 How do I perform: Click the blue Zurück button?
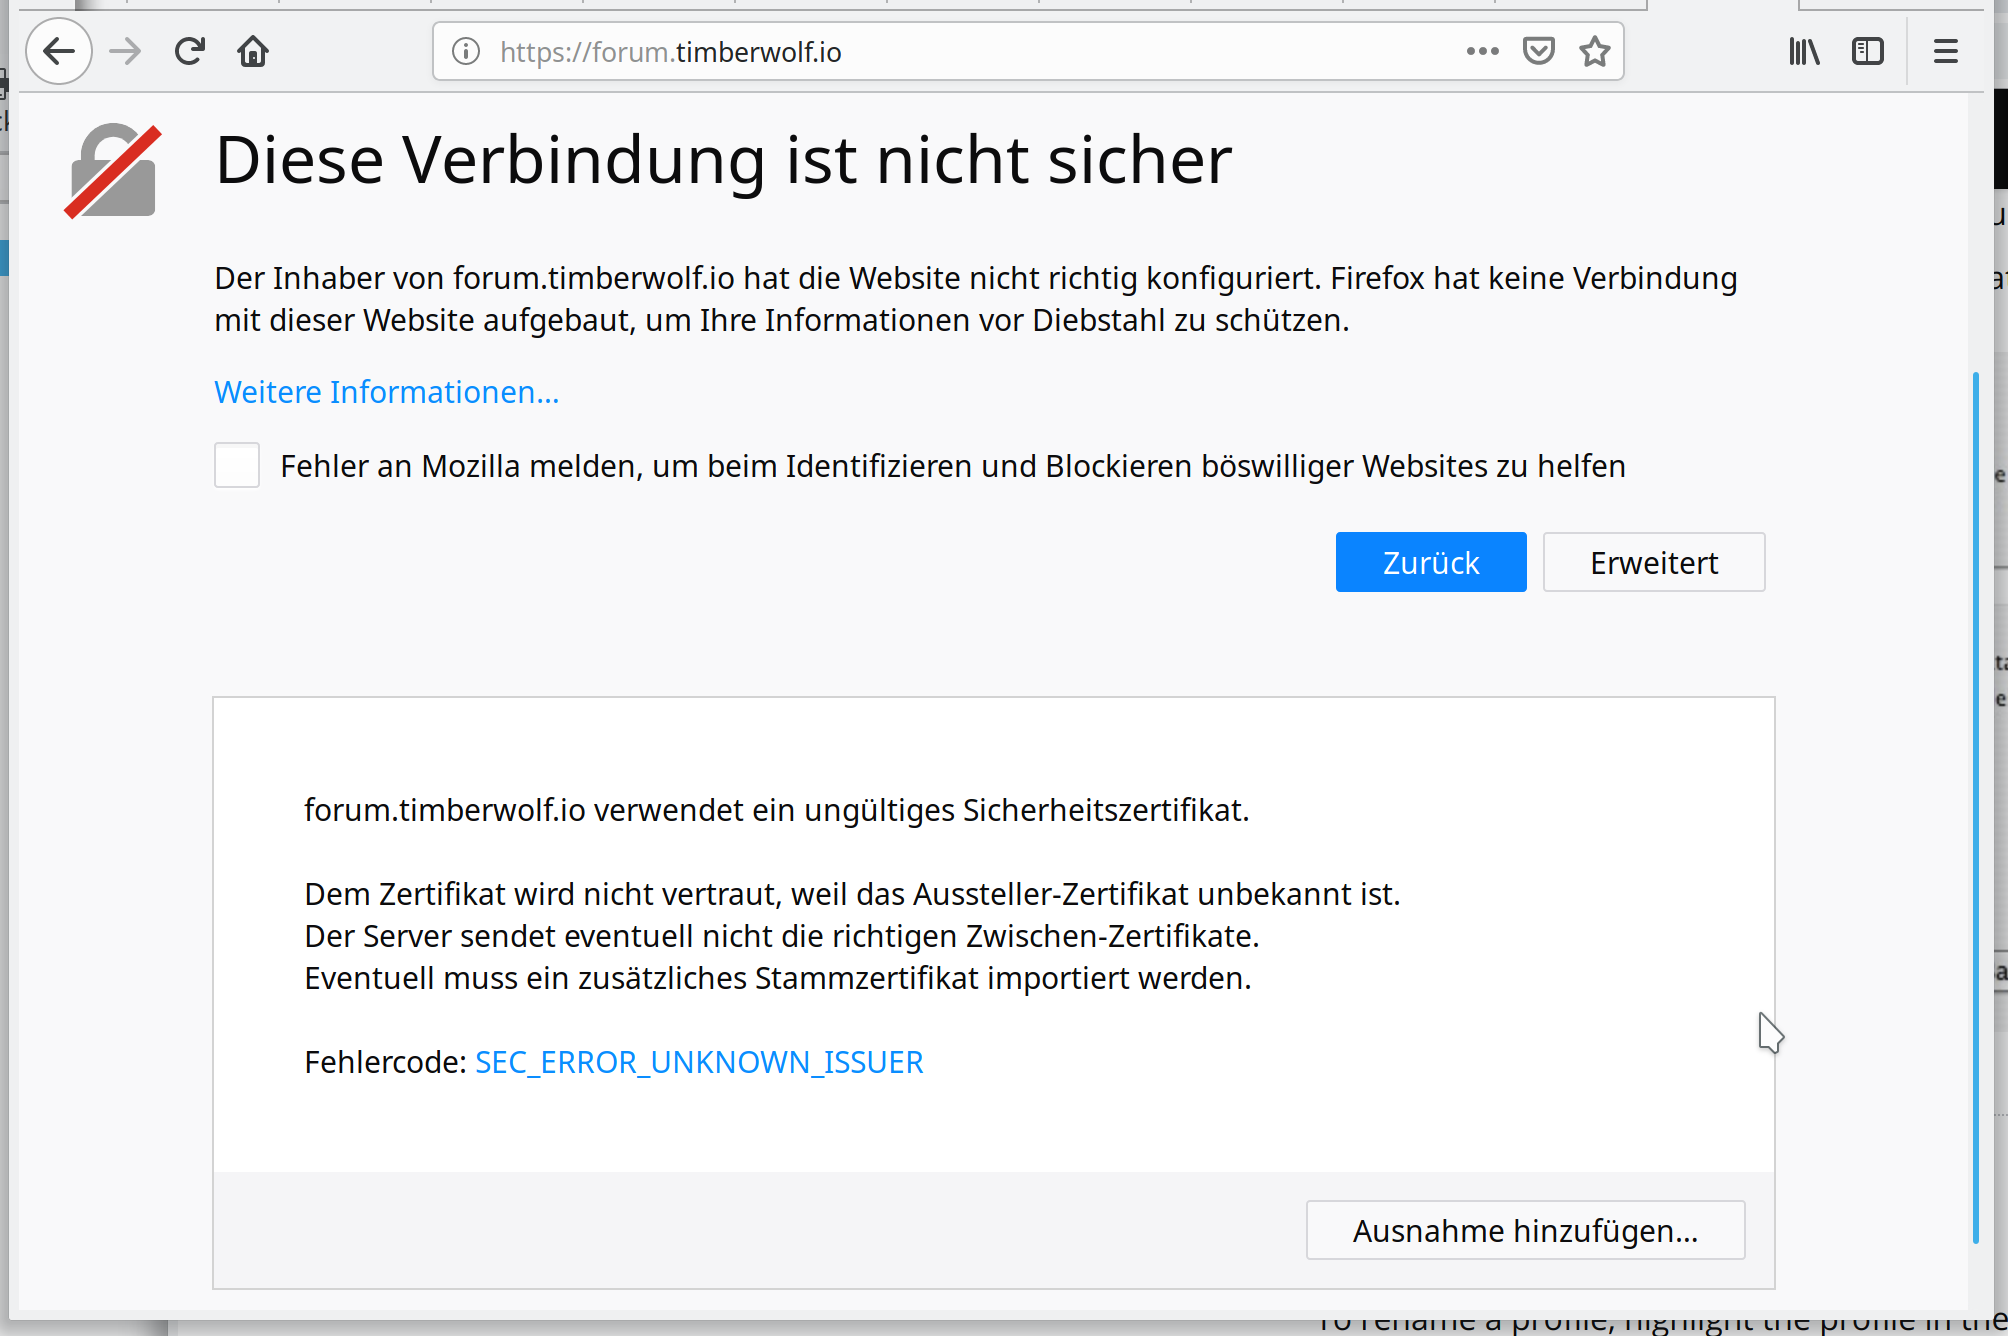pyautogui.click(x=1431, y=562)
